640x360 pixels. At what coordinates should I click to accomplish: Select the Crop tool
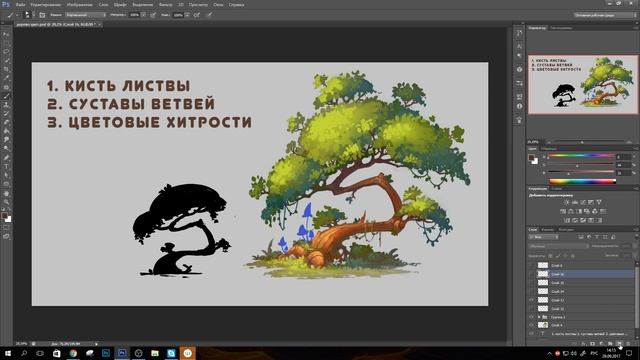click(6, 69)
